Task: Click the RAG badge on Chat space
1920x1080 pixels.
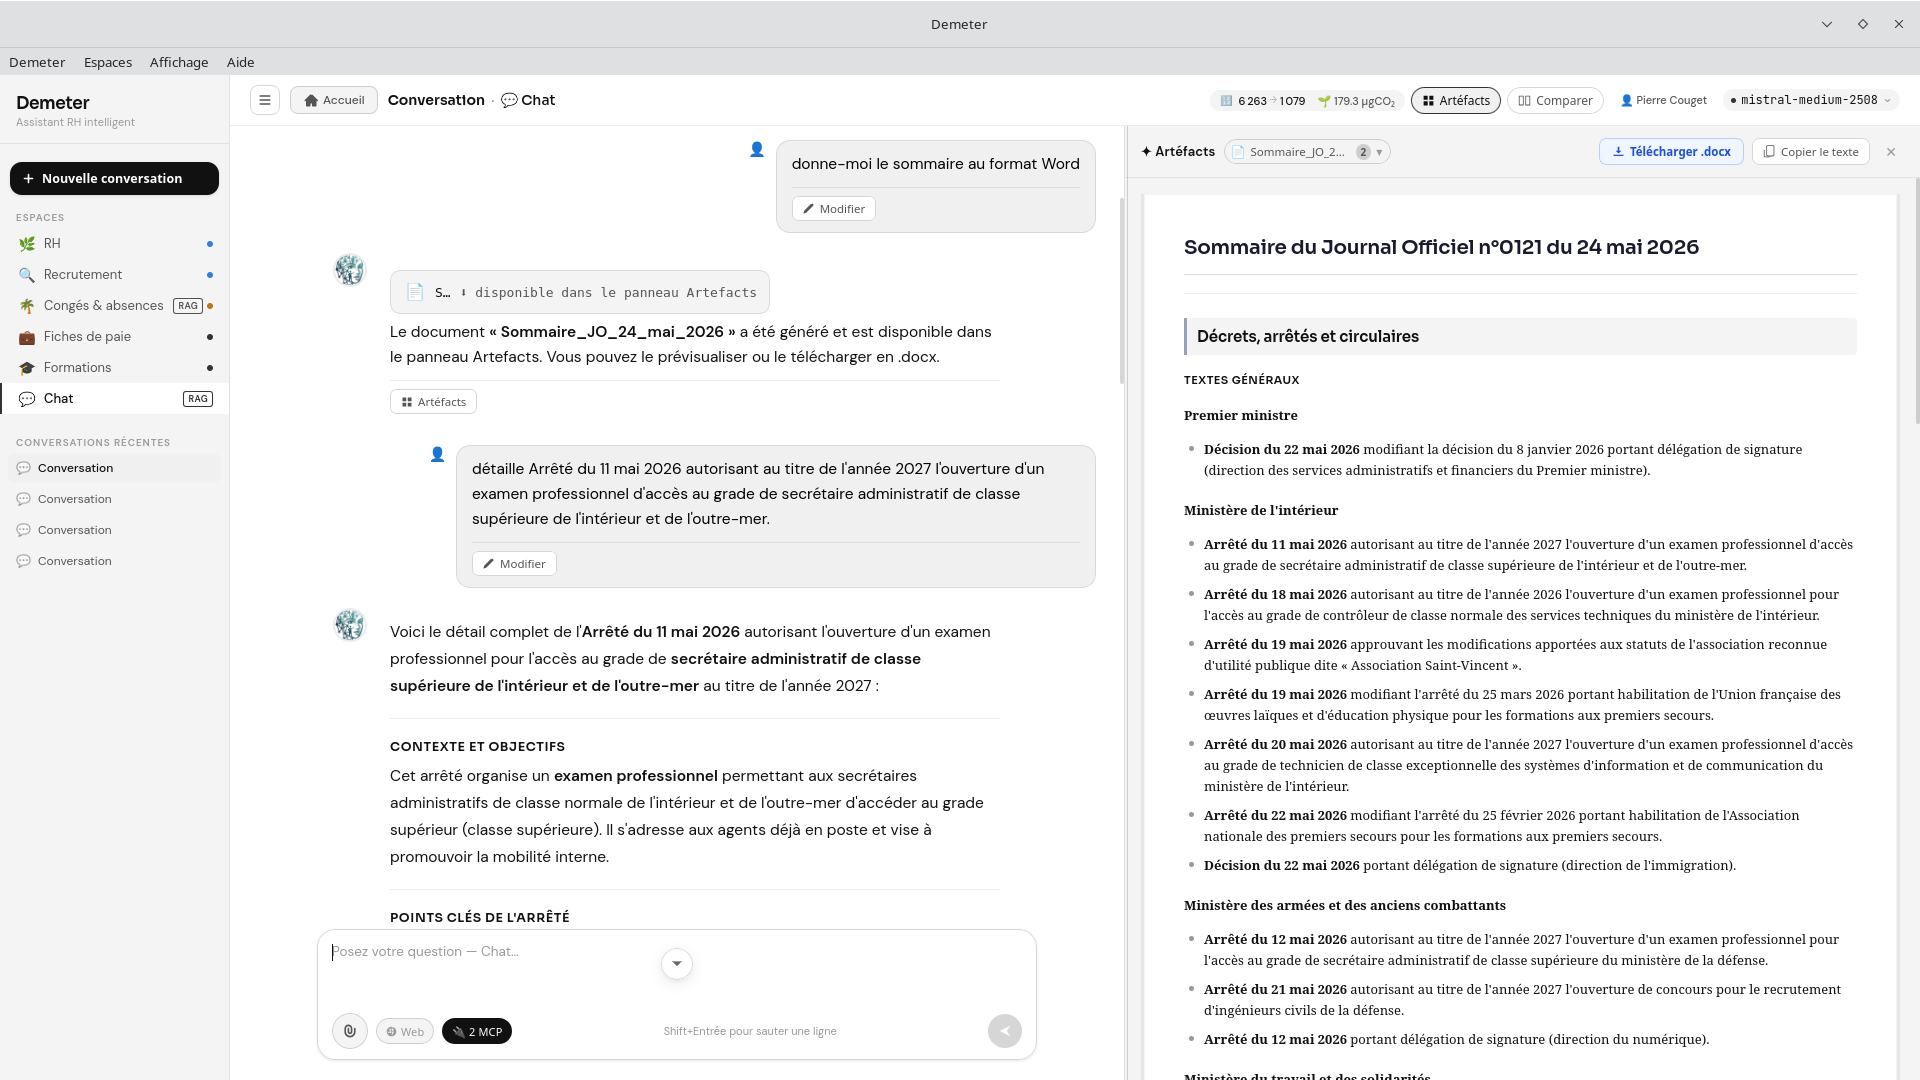Action: coord(198,399)
